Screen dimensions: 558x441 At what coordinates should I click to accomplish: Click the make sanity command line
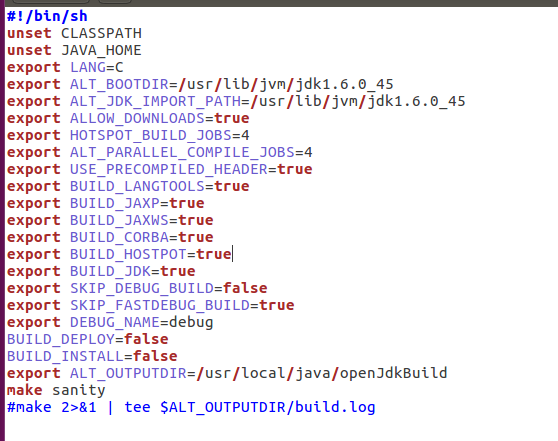click(56, 390)
